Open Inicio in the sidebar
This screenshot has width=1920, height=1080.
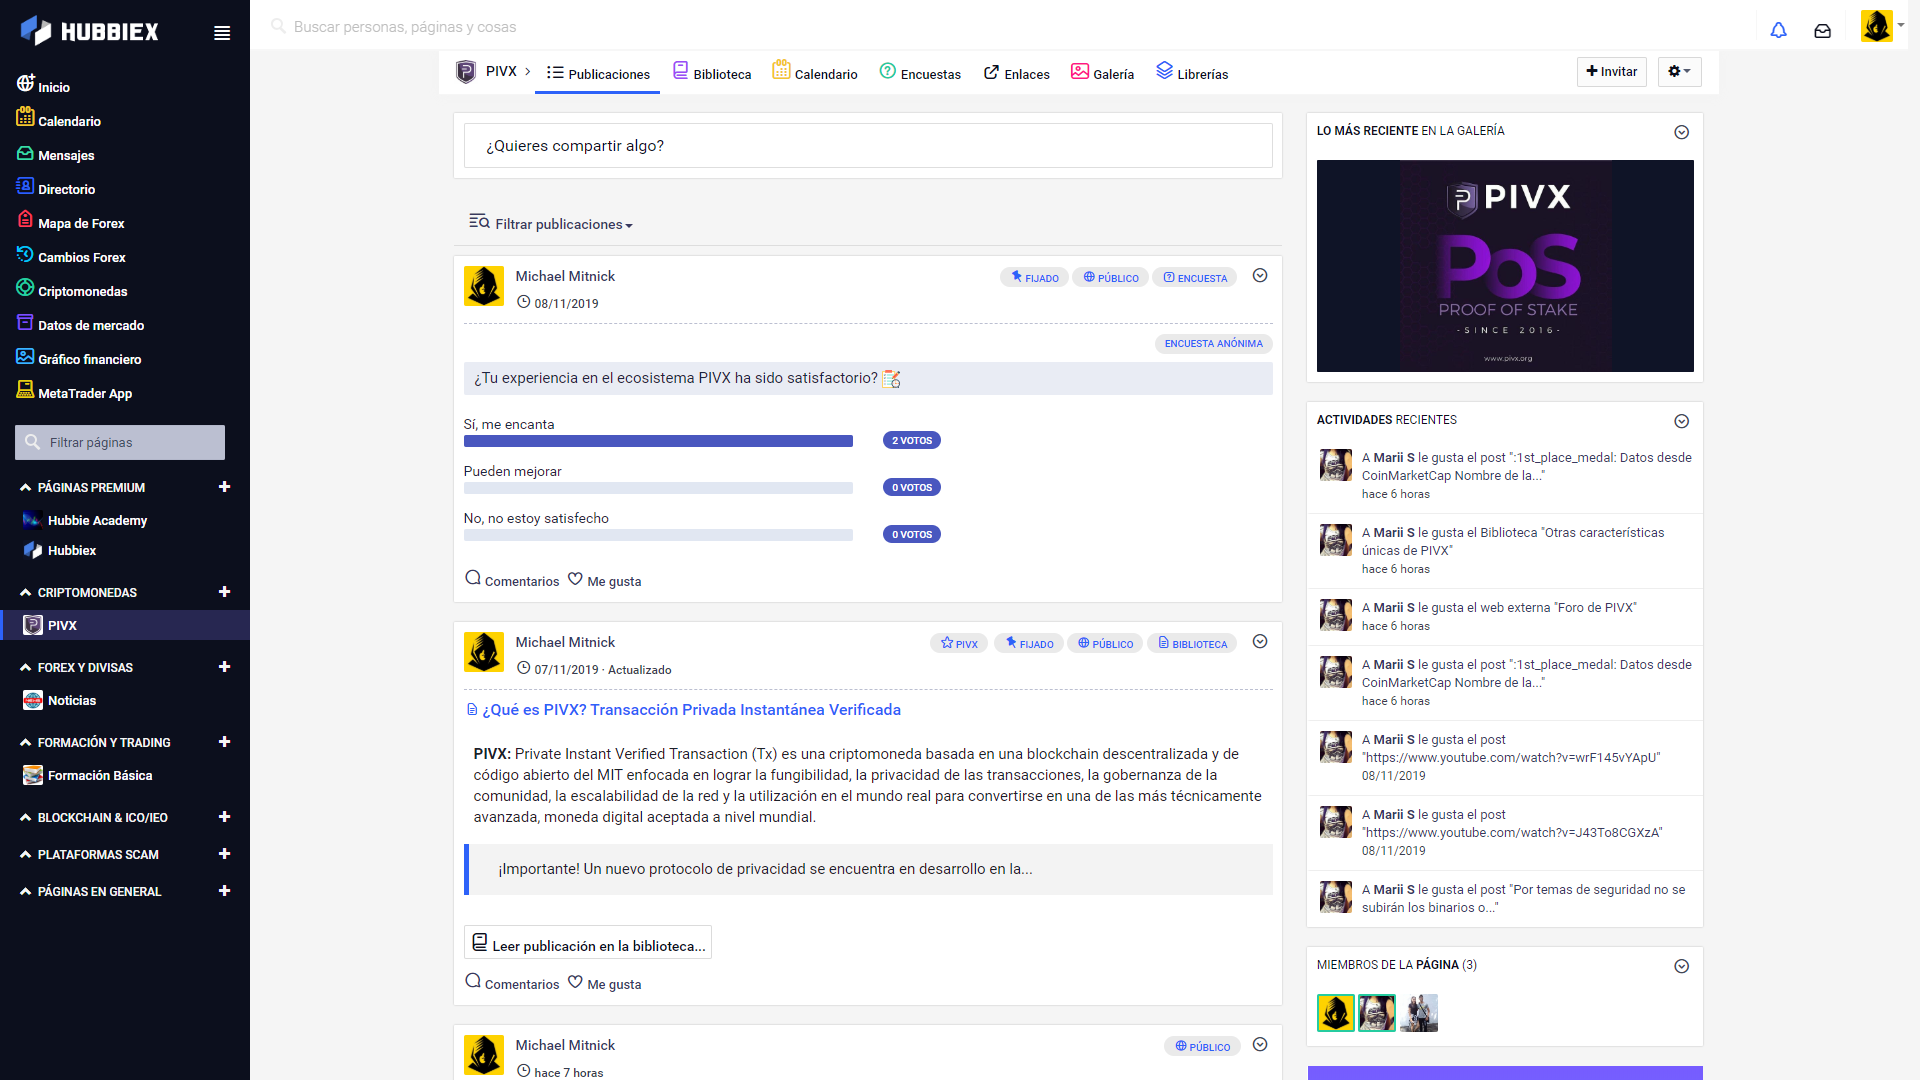click(43, 86)
